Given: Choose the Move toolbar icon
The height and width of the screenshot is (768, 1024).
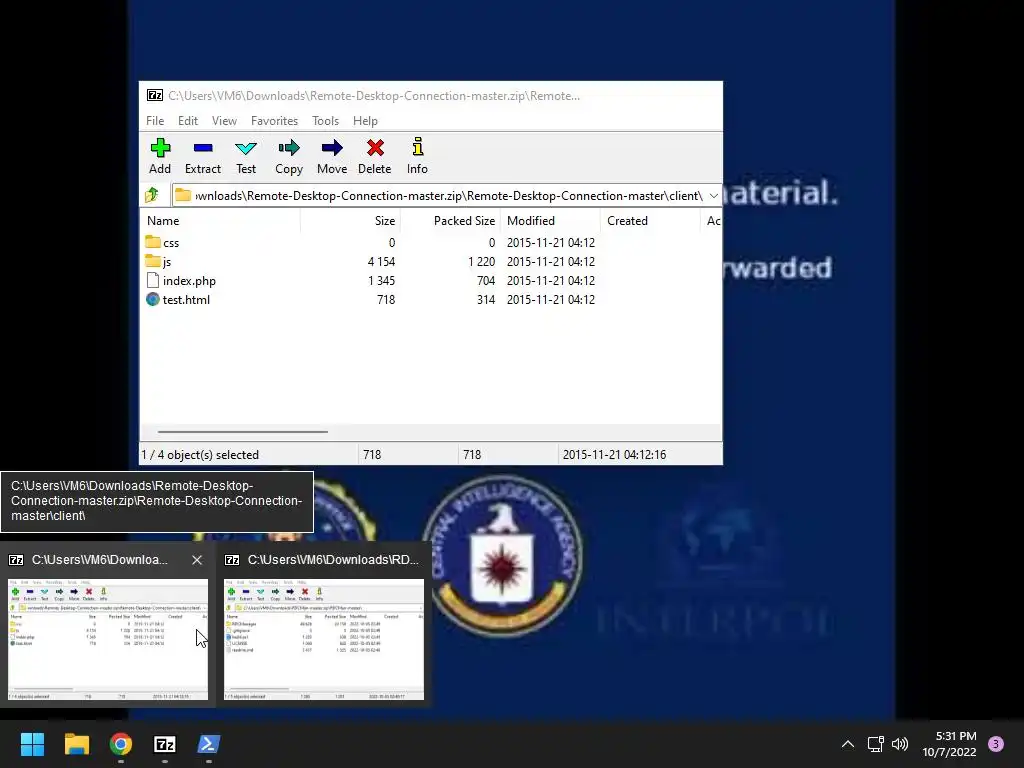Looking at the screenshot, I should [332, 148].
